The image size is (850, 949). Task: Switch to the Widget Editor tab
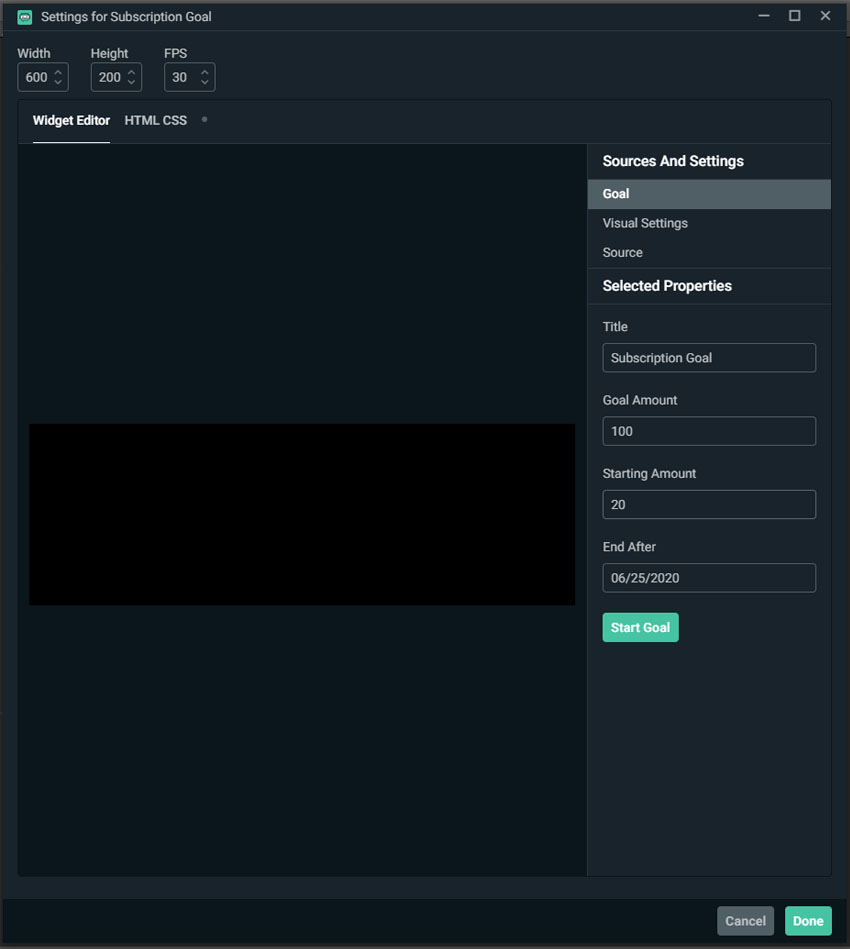click(71, 120)
